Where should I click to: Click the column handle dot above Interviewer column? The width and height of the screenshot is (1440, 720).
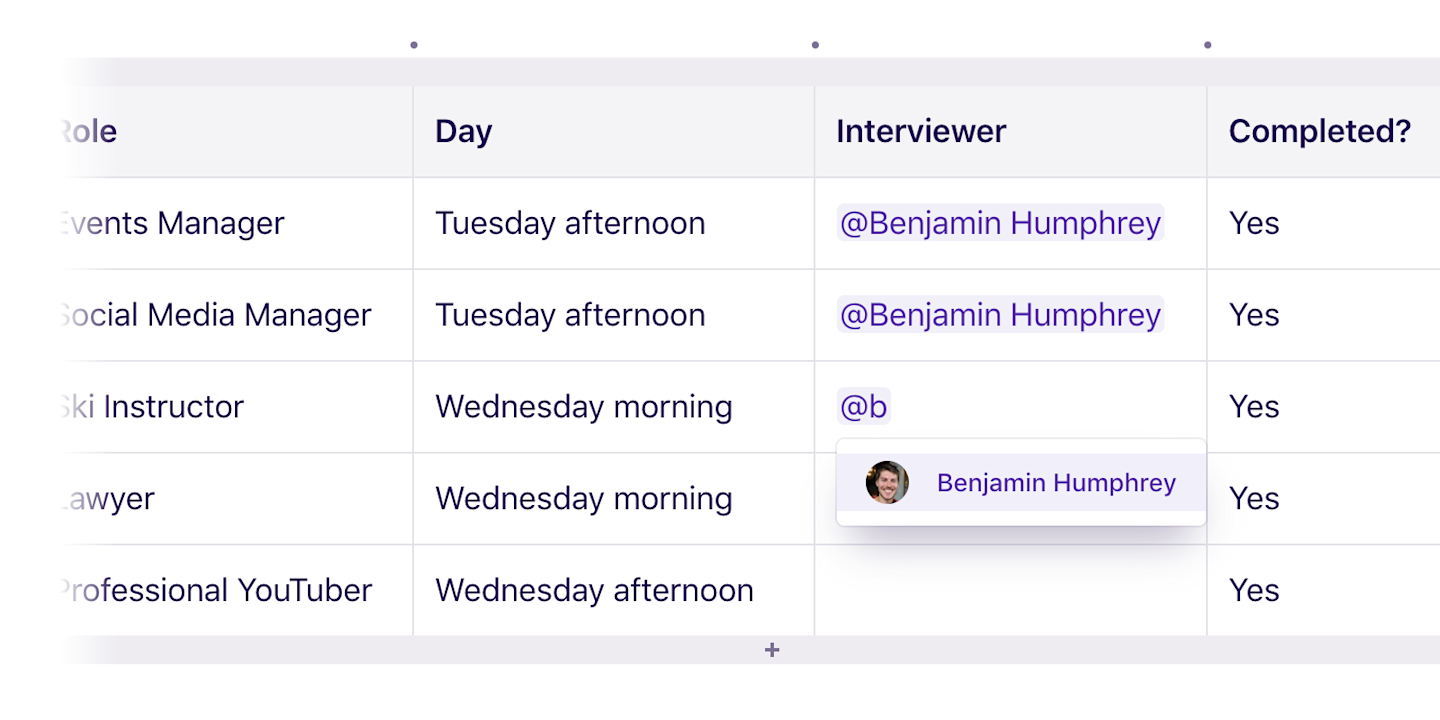point(815,45)
